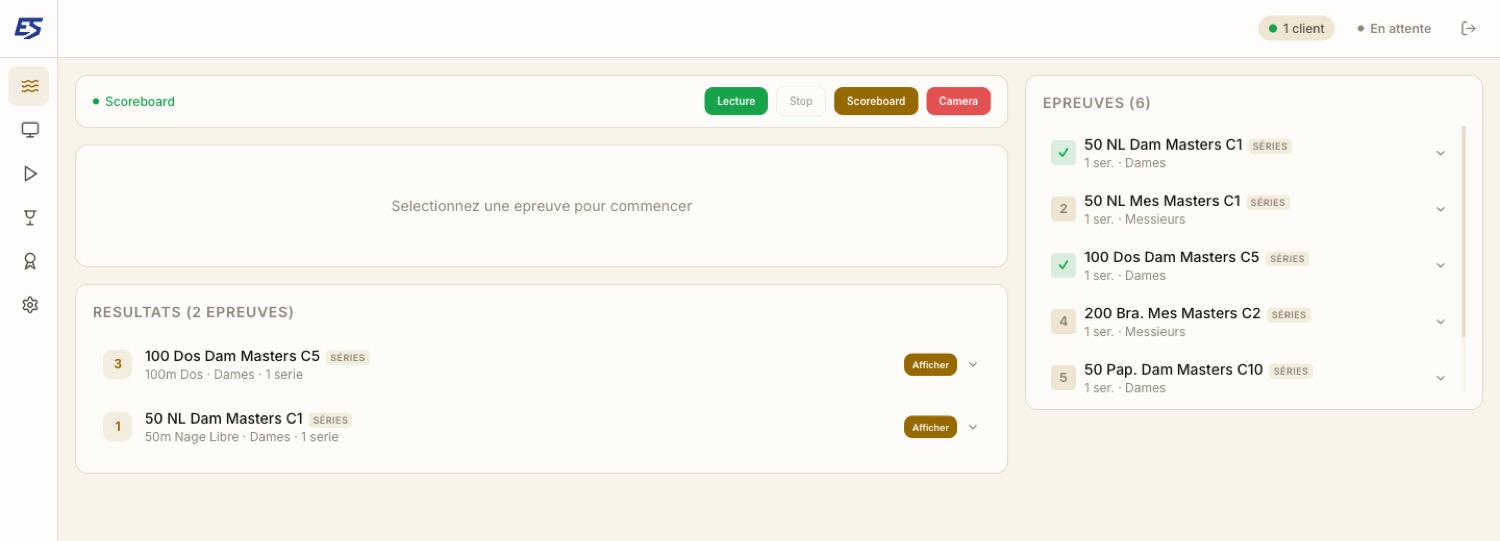
Task: Click result badge 3 for 100 Dos Dam Masters
Action: coord(118,364)
